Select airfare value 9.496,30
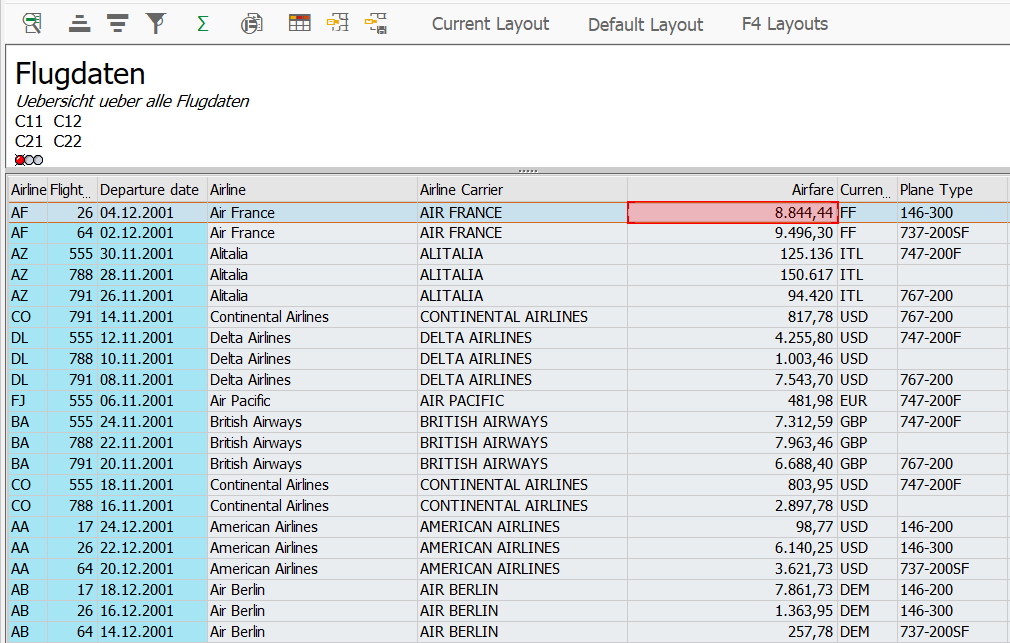This screenshot has width=1010, height=643. click(x=732, y=233)
